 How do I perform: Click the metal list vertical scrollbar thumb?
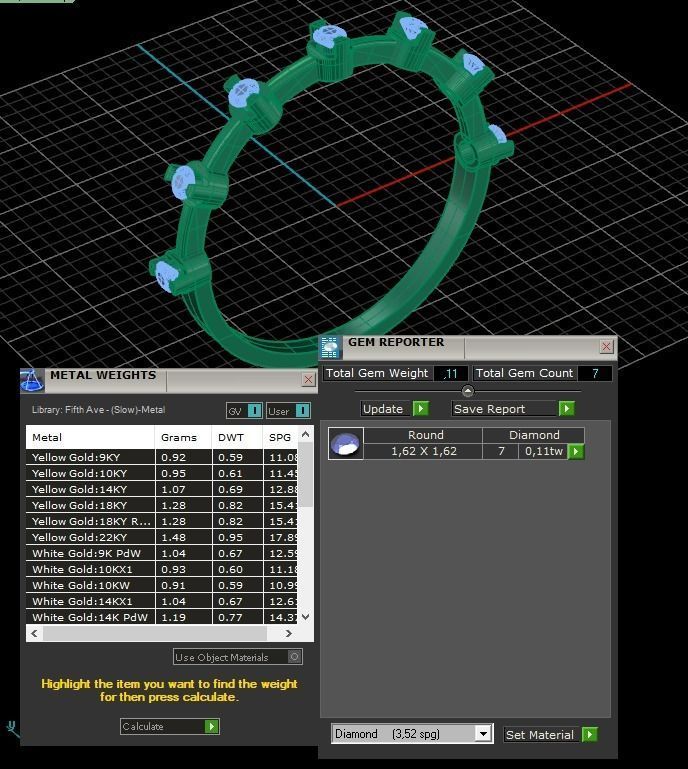(306, 475)
